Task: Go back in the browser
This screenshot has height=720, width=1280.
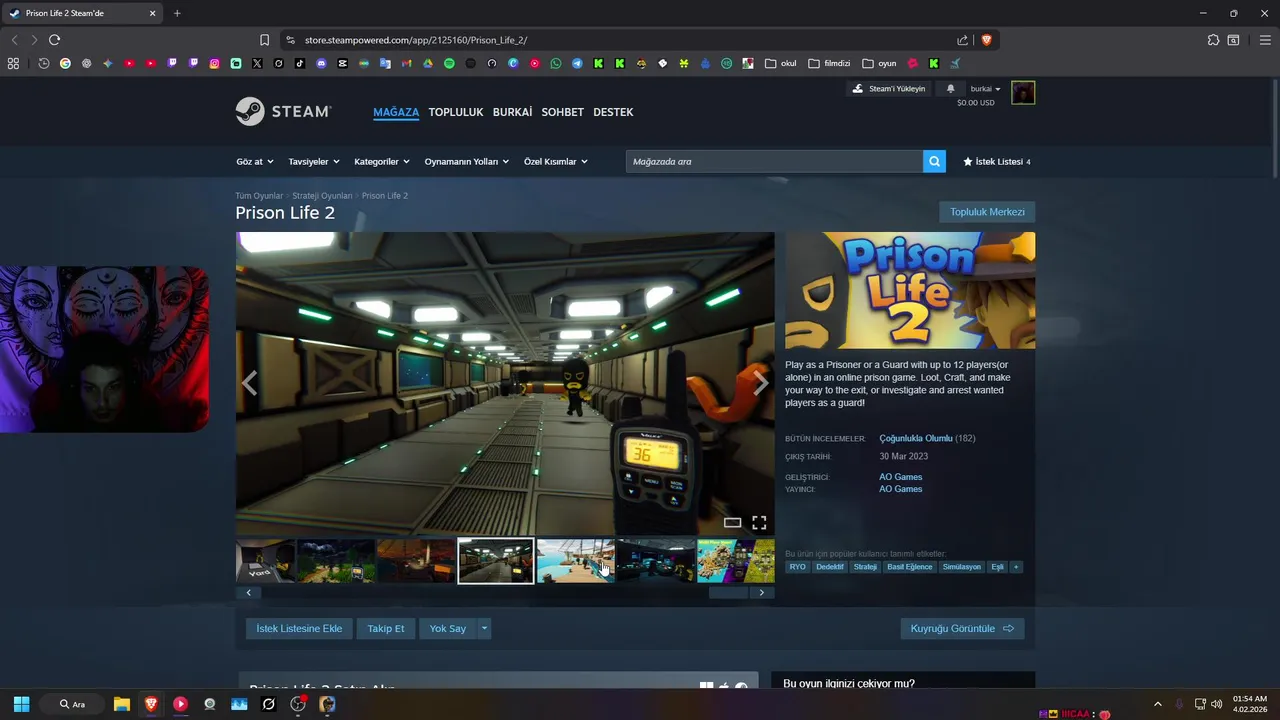Action: [14, 40]
